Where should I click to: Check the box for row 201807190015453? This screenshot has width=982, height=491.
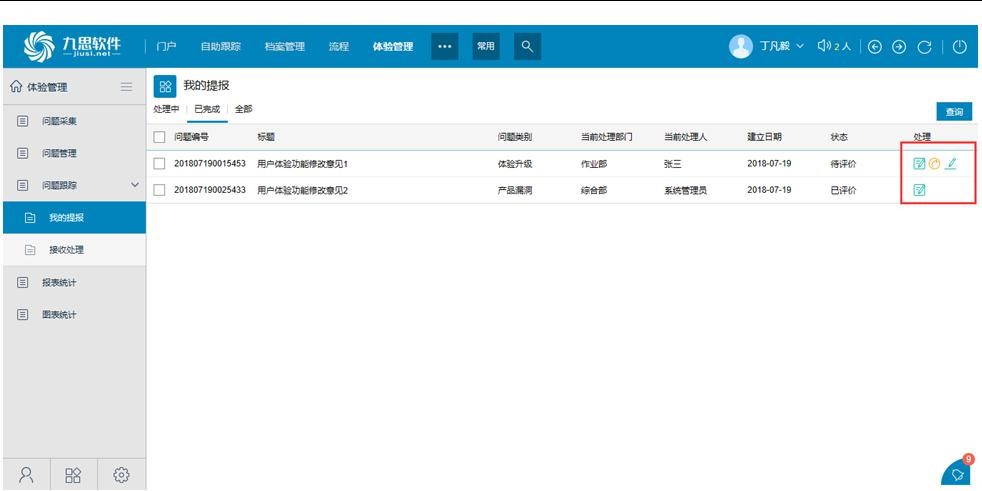pyautogui.click(x=160, y=164)
